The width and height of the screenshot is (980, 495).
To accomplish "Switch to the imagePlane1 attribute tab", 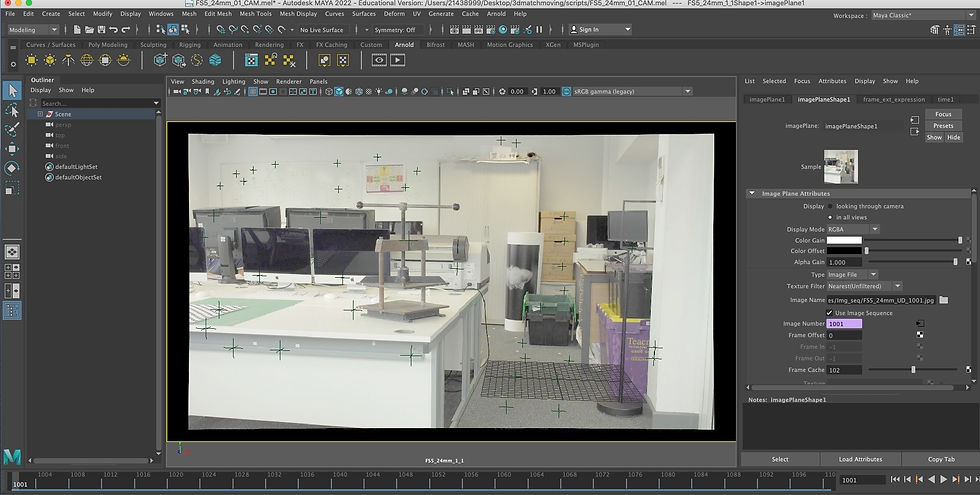I will 767,99.
